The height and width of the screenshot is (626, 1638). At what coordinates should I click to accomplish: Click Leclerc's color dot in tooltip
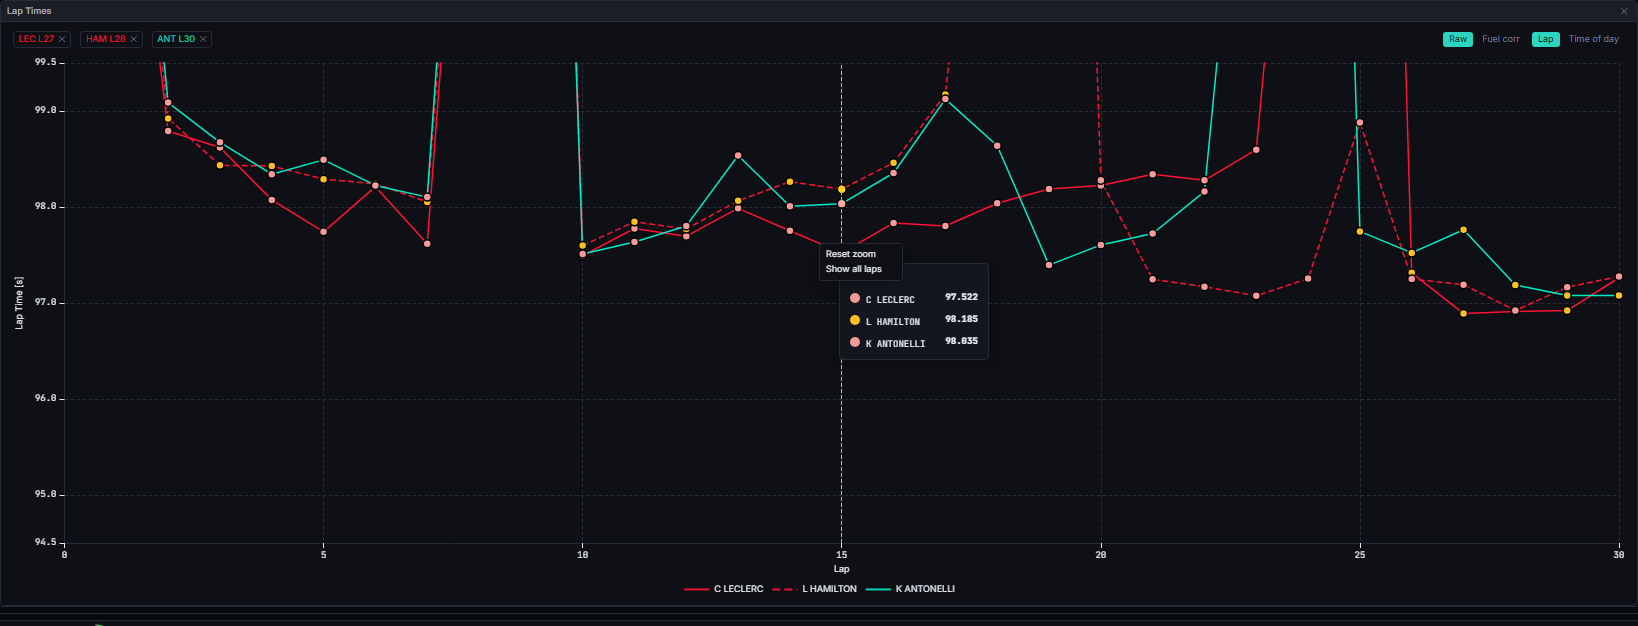click(855, 298)
